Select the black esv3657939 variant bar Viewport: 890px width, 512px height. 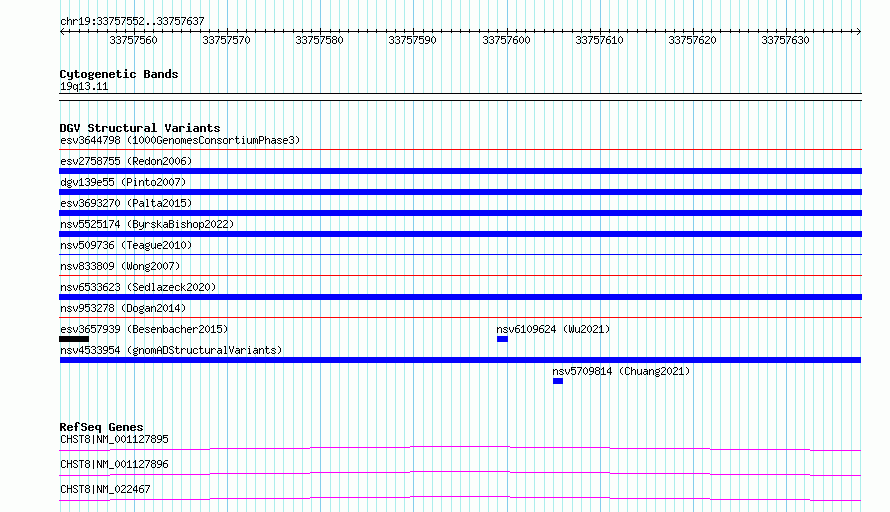74,339
